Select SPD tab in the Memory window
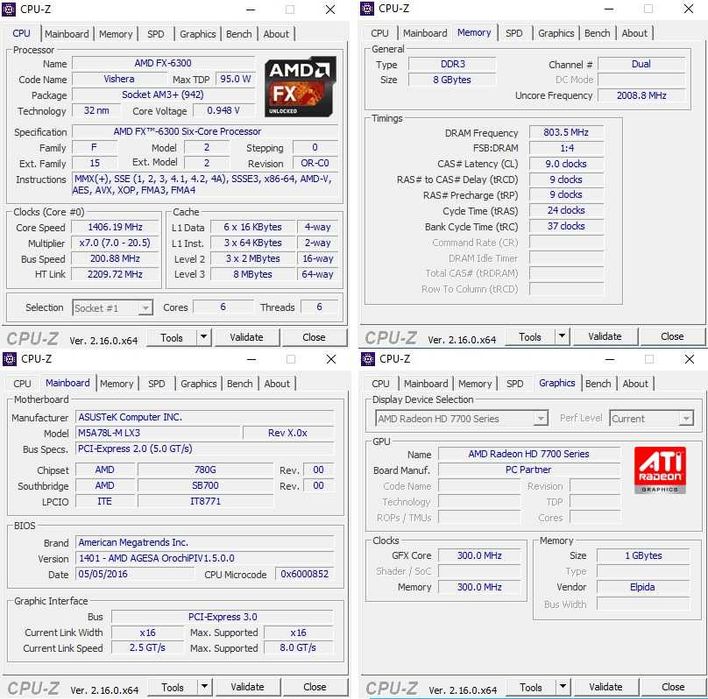 [514, 33]
